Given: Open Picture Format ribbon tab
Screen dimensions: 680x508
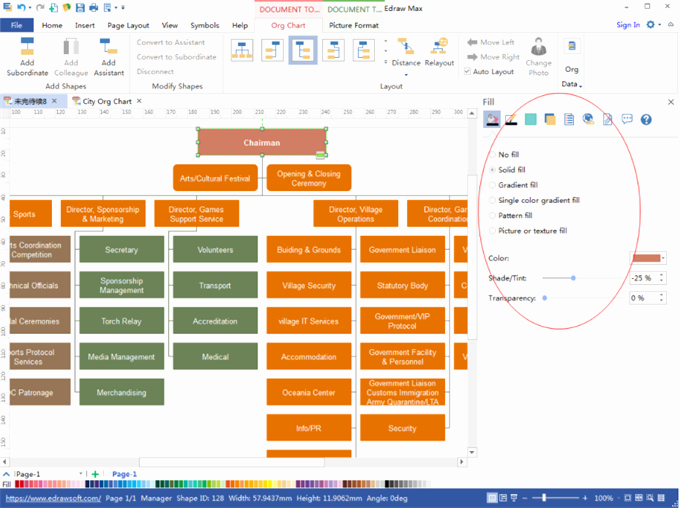Looking at the screenshot, I should [353, 25].
